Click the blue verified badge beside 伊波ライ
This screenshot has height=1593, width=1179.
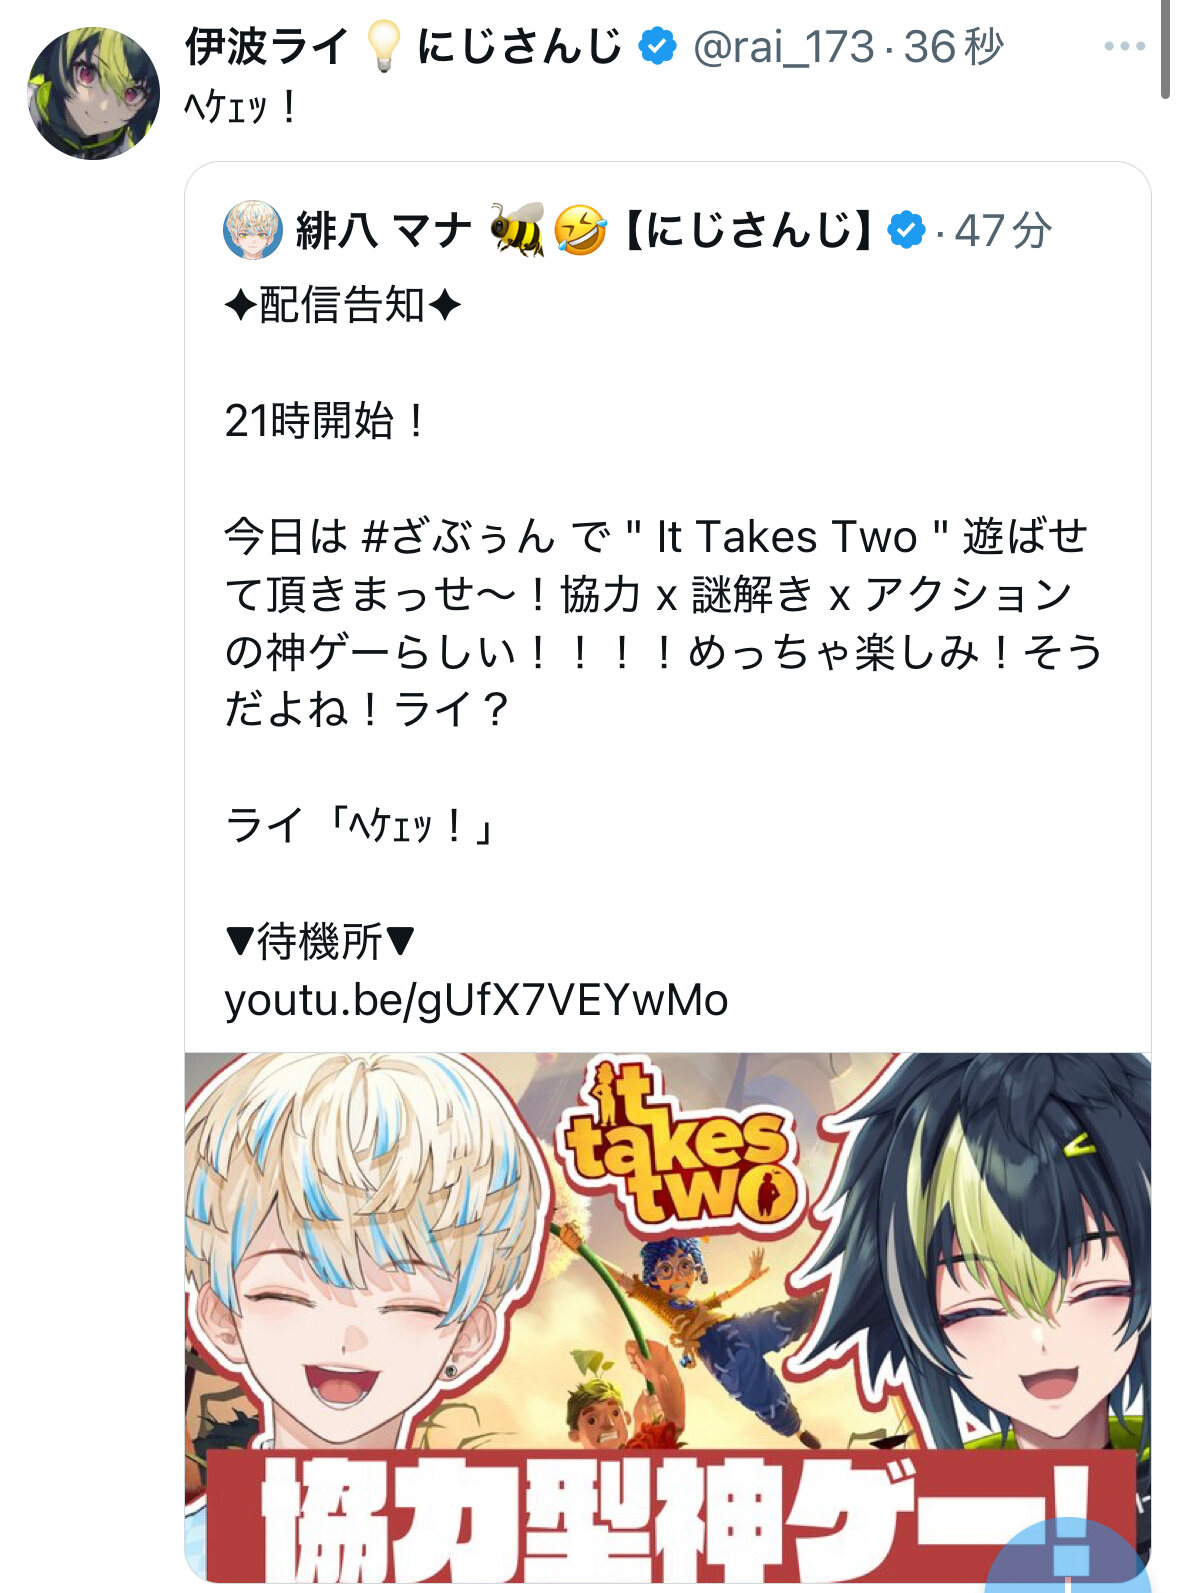tap(657, 46)
